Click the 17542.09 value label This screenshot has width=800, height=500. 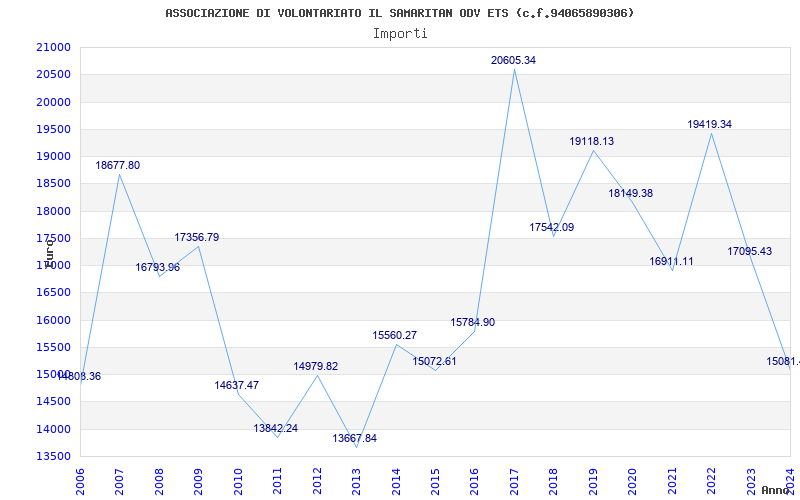click(x=552, y=227)
